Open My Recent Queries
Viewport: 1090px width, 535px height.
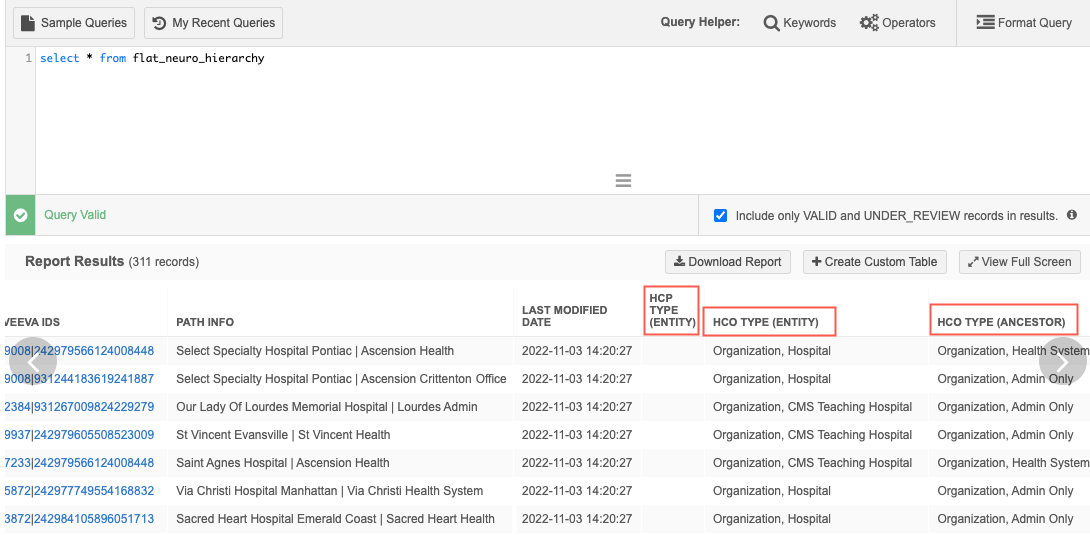[213, 22]
